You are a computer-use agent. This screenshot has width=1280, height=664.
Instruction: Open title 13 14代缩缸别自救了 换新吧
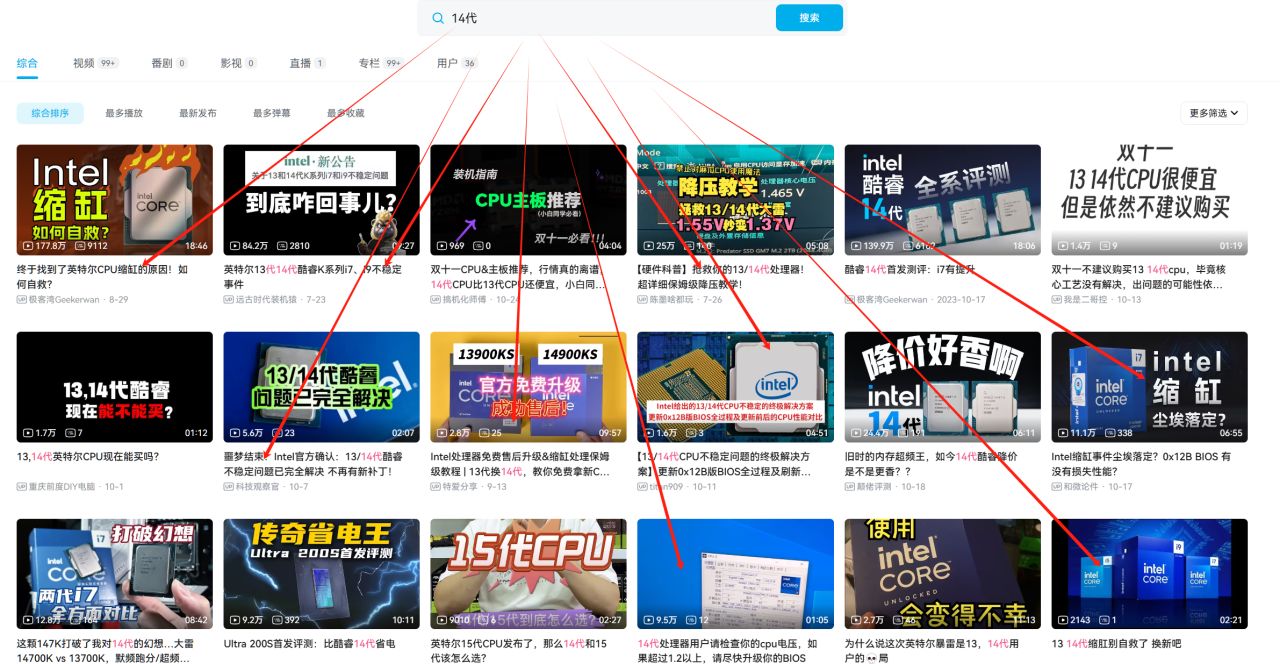click(x=1116, y=644)
